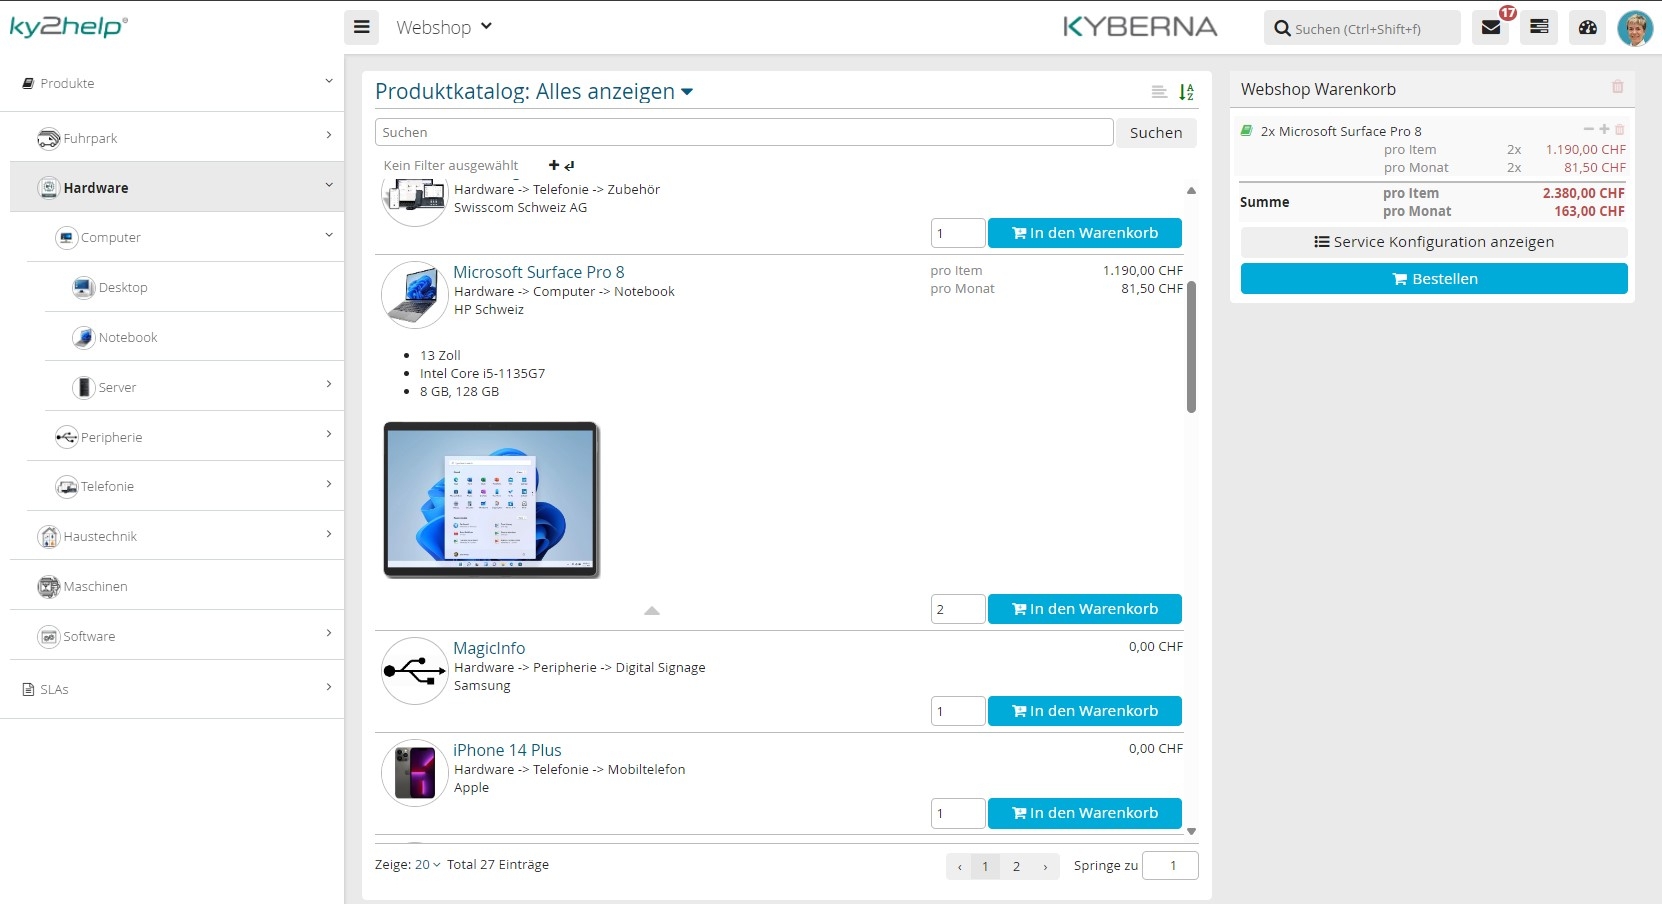The image size is (1662, 904).
Task: Click the product list scroll-down arrow
Action: pos(1191,831)
